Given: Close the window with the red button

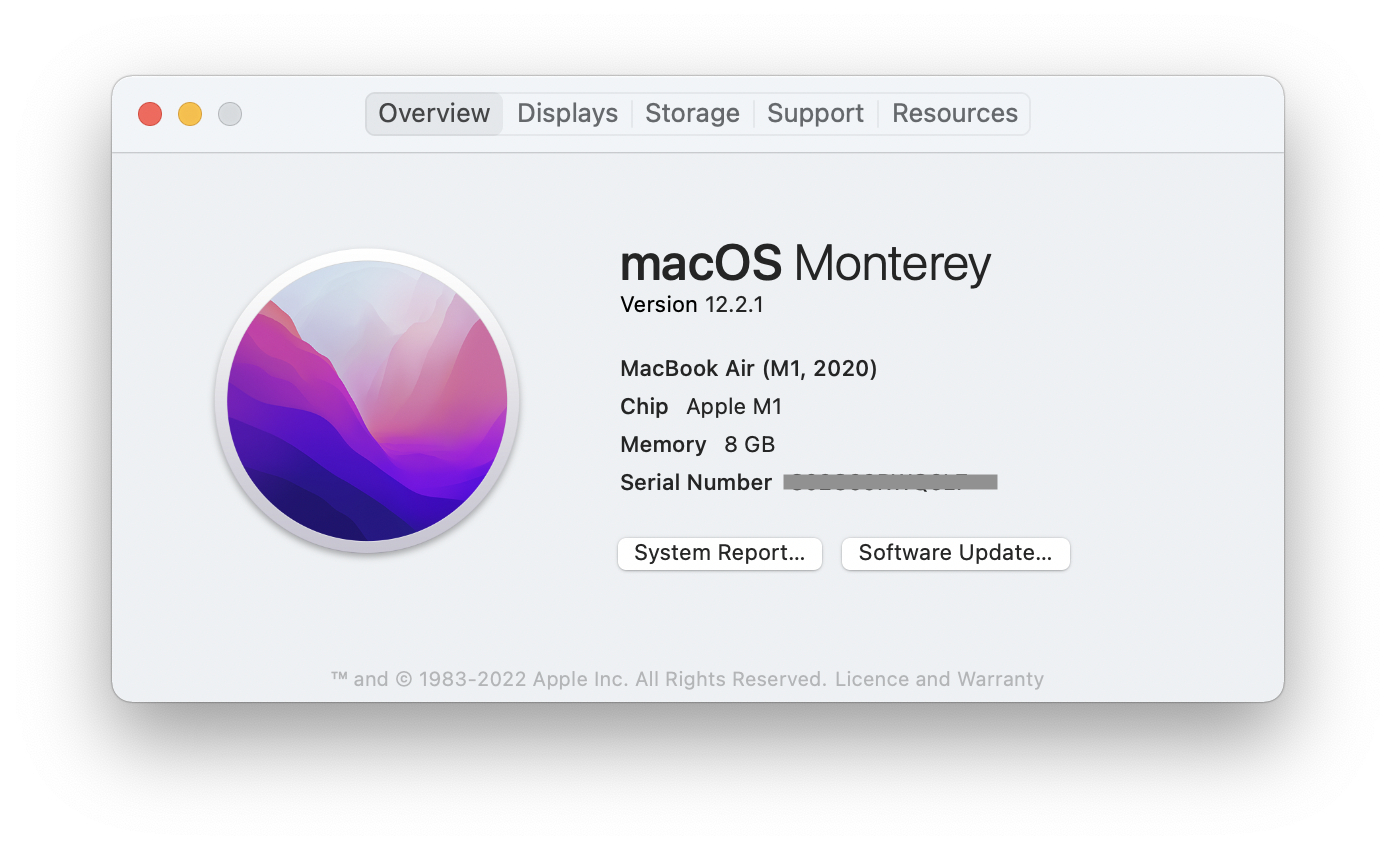Looking at the screenshot, I should click(x=150, y=114).
